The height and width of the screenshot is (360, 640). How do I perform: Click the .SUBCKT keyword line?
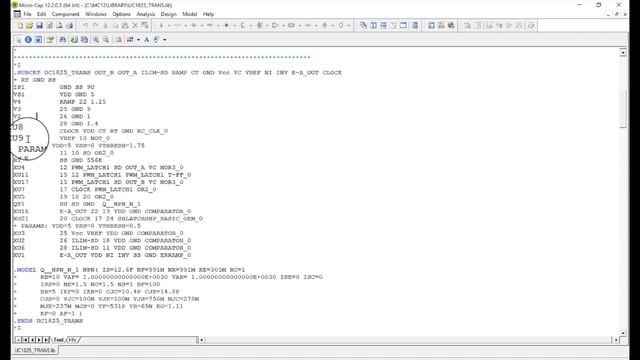pyautogui.click(x=178, y=73)
